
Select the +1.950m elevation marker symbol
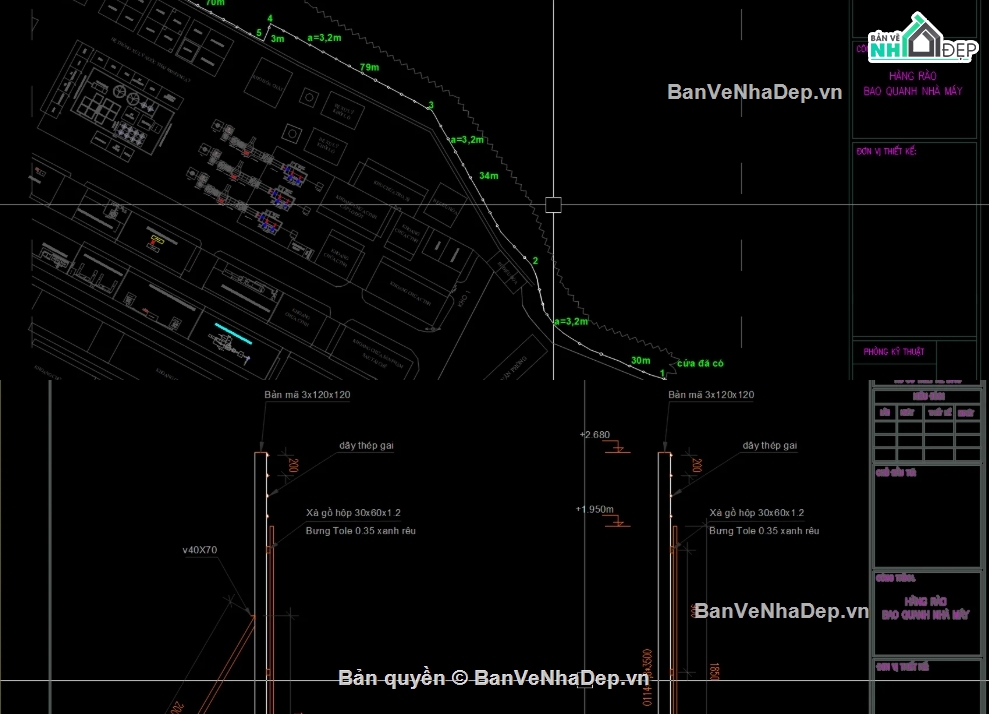tap(618, 521)
